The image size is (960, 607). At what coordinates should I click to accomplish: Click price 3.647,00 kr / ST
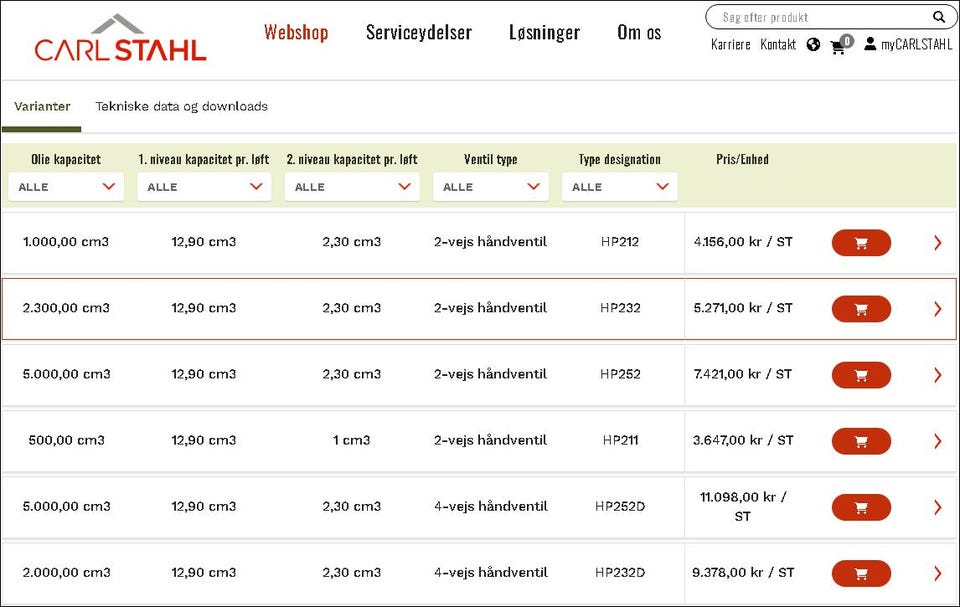coord(743,440)
